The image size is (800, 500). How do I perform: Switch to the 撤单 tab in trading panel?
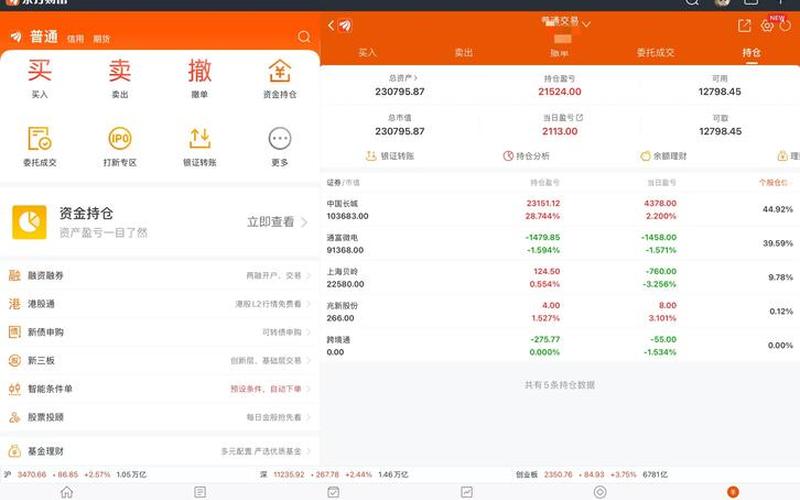560,53
